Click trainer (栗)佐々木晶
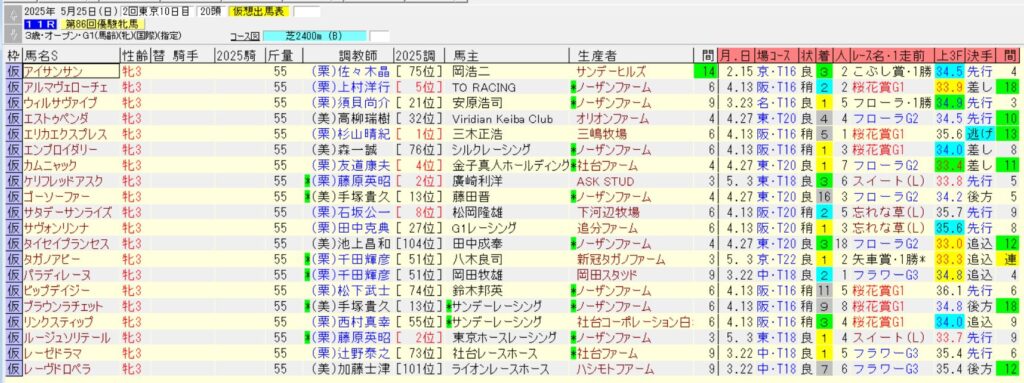Image resolution: width=1024 pixels, height=383 pixels. tap(351, 71)
